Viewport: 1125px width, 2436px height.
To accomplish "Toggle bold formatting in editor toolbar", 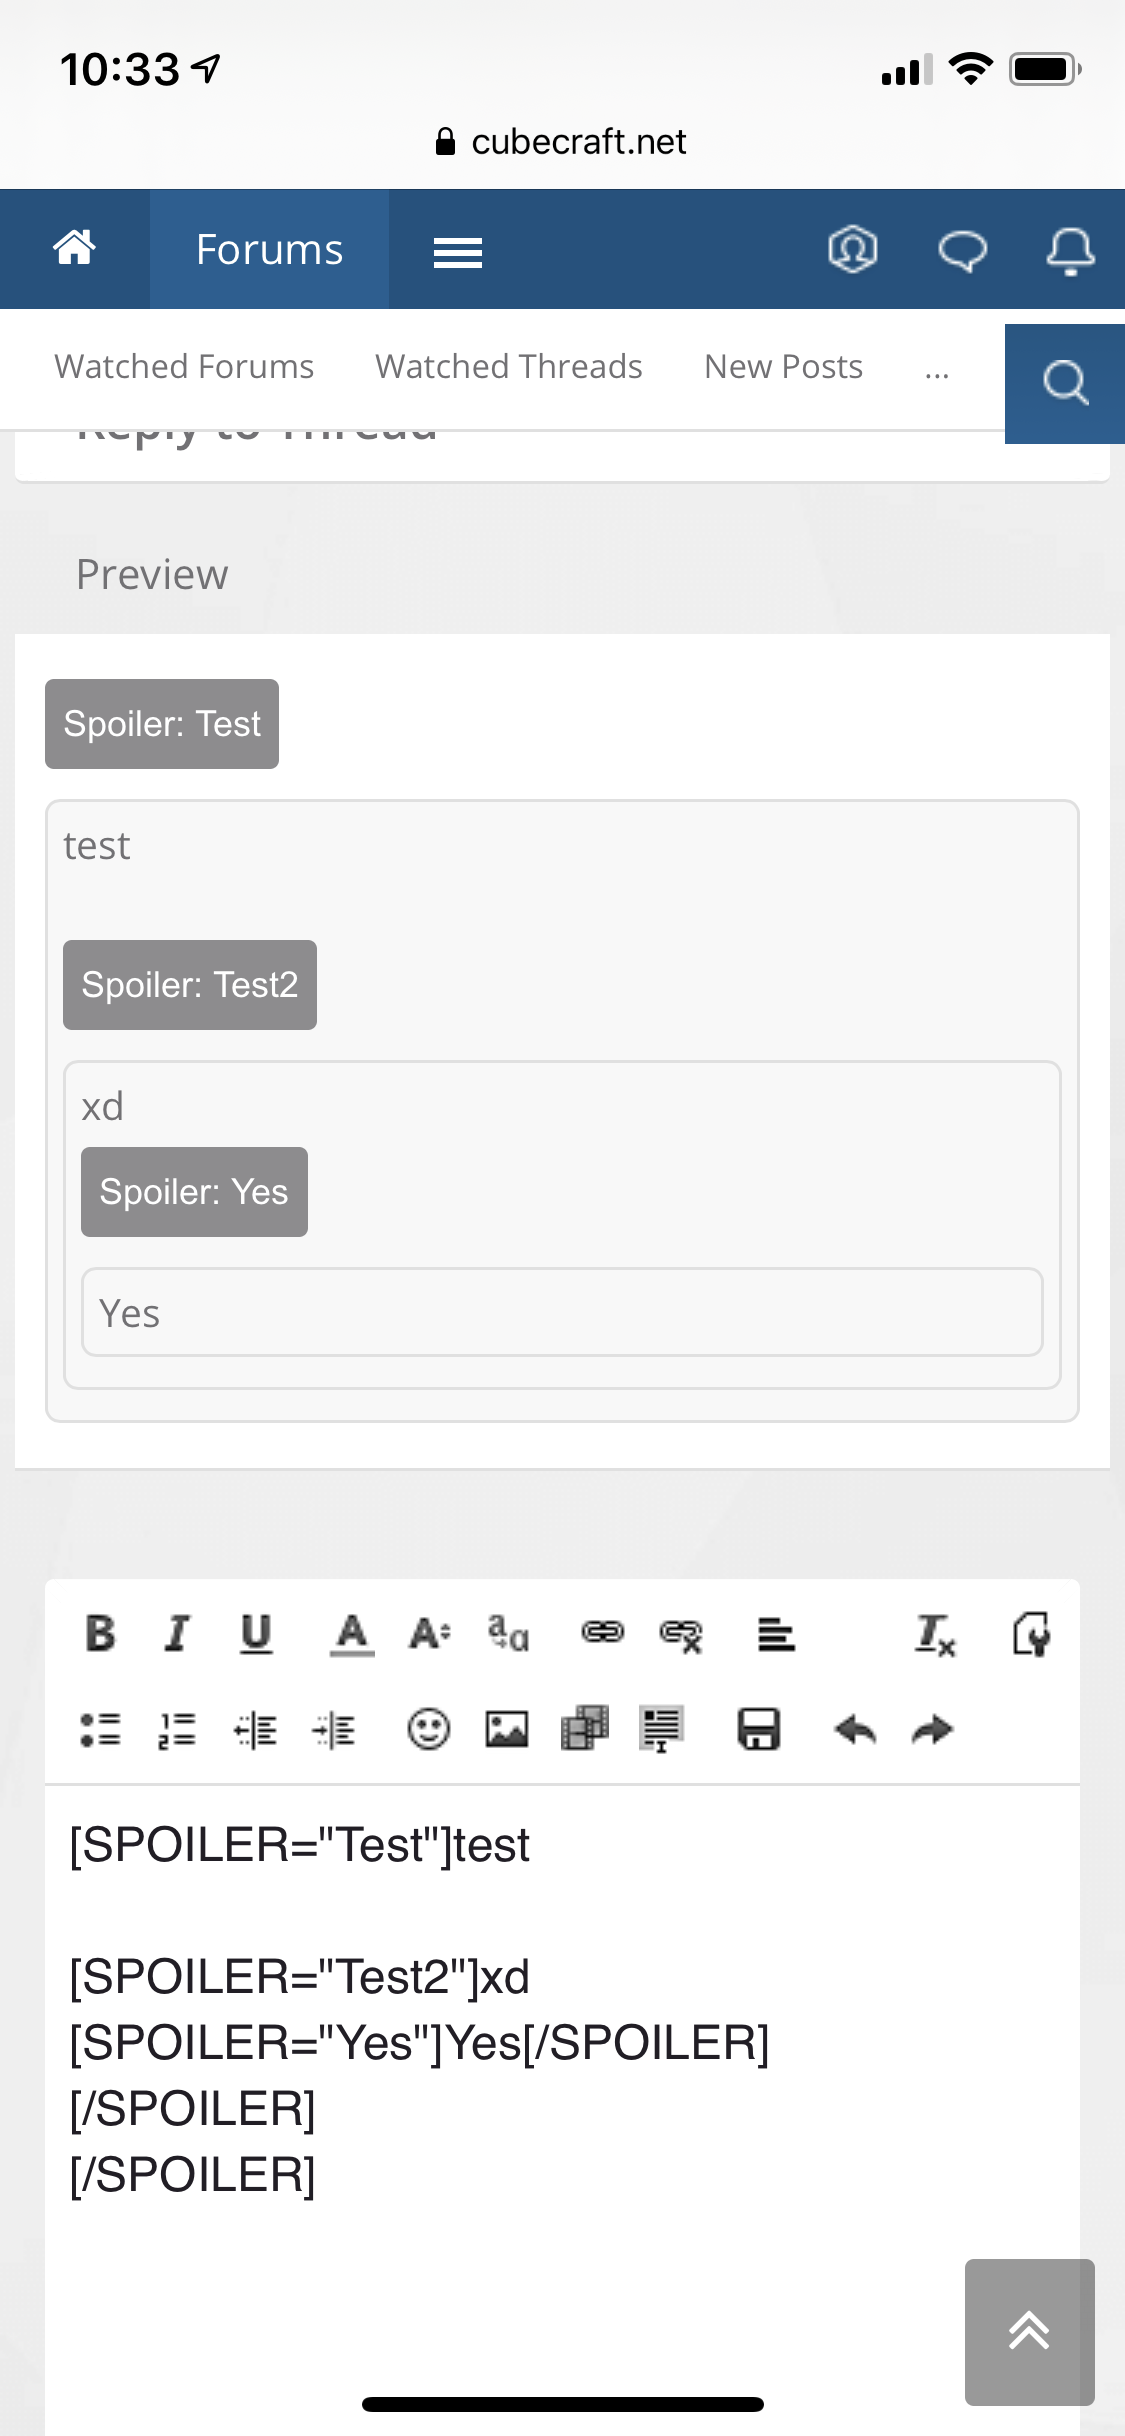I will click(x=100, y=1634).
